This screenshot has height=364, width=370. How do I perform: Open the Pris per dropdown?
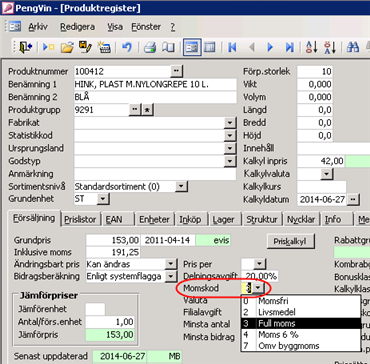tap(259, 264)
